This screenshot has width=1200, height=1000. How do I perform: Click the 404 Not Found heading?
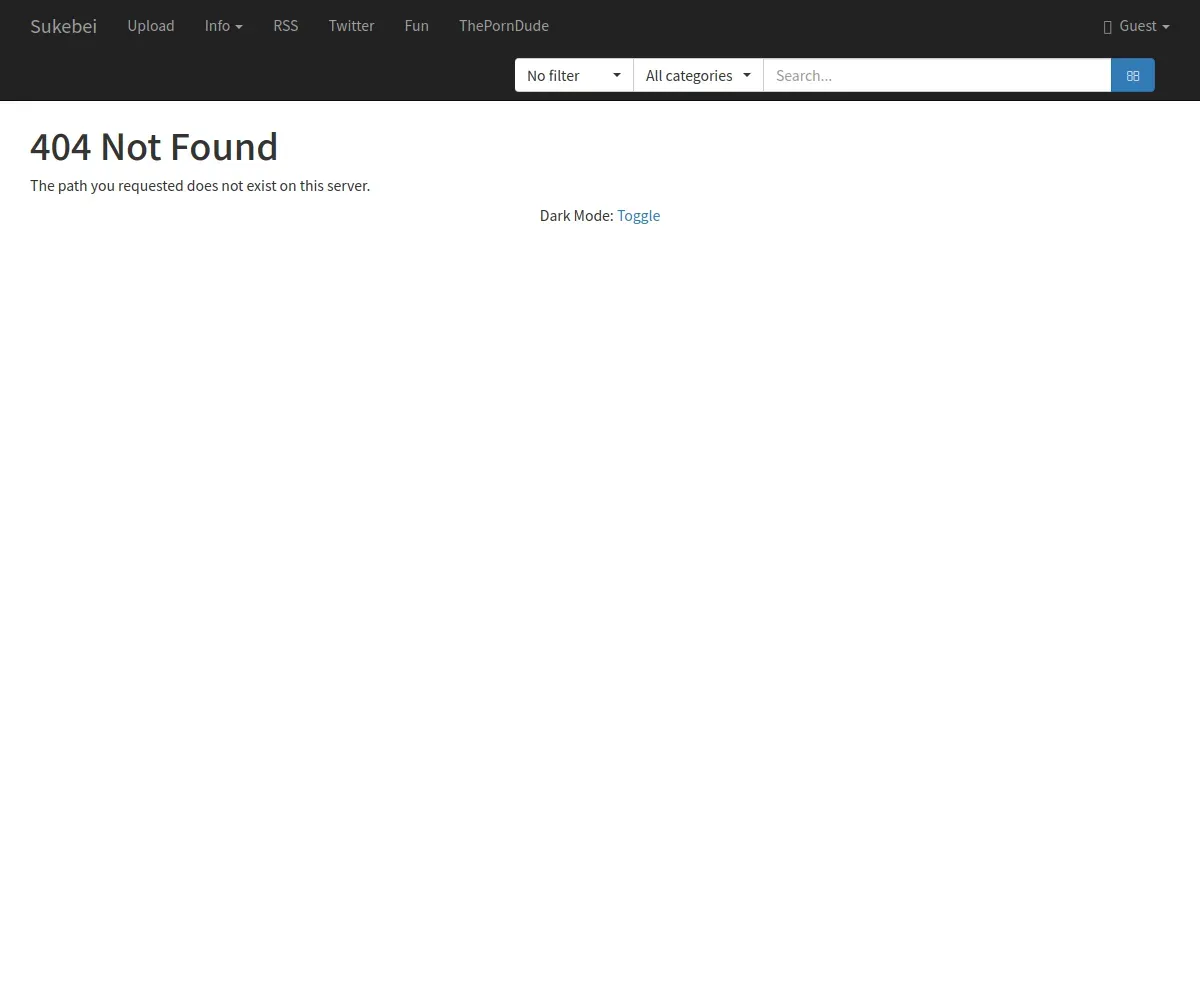tap(154, 147)
